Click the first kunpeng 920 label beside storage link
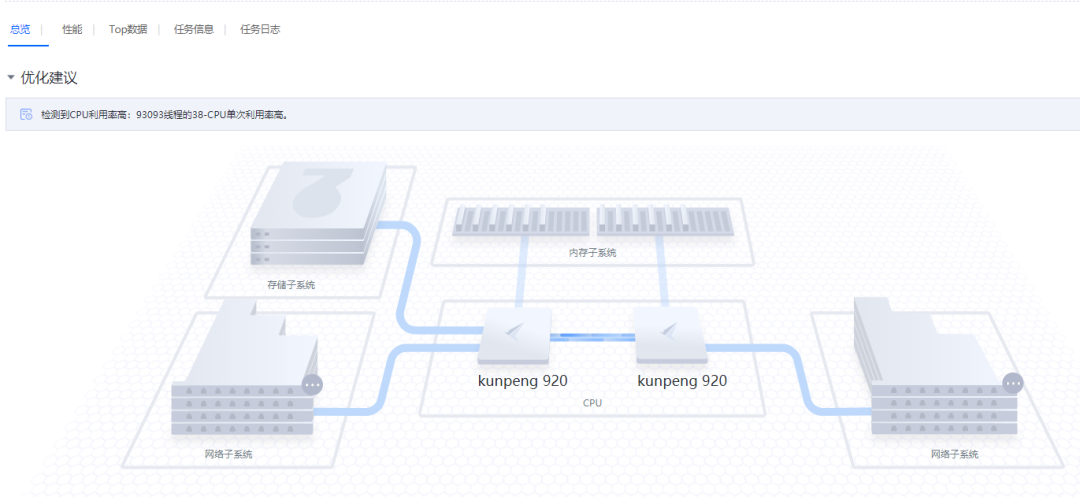Screen dimensions: 1080x497 tap(523, 381)
